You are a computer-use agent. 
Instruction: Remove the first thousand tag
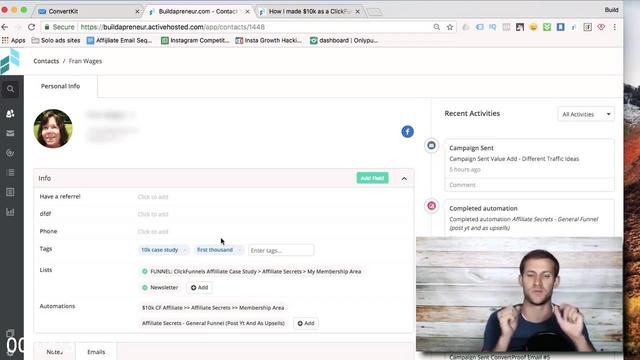tap(239, 250)
